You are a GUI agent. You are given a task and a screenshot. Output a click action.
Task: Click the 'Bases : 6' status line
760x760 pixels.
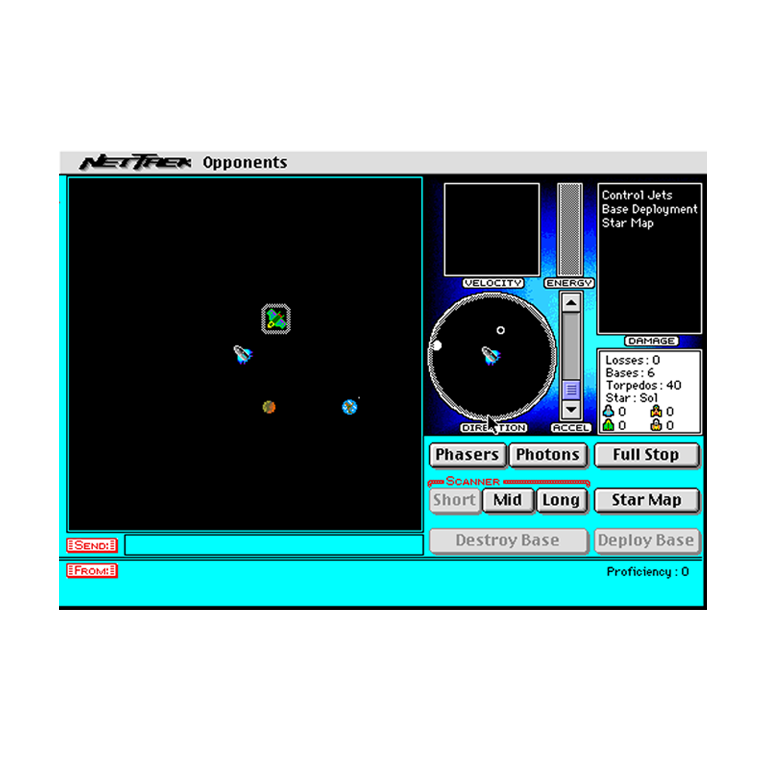pyautogui.click(x=630, y=373)
